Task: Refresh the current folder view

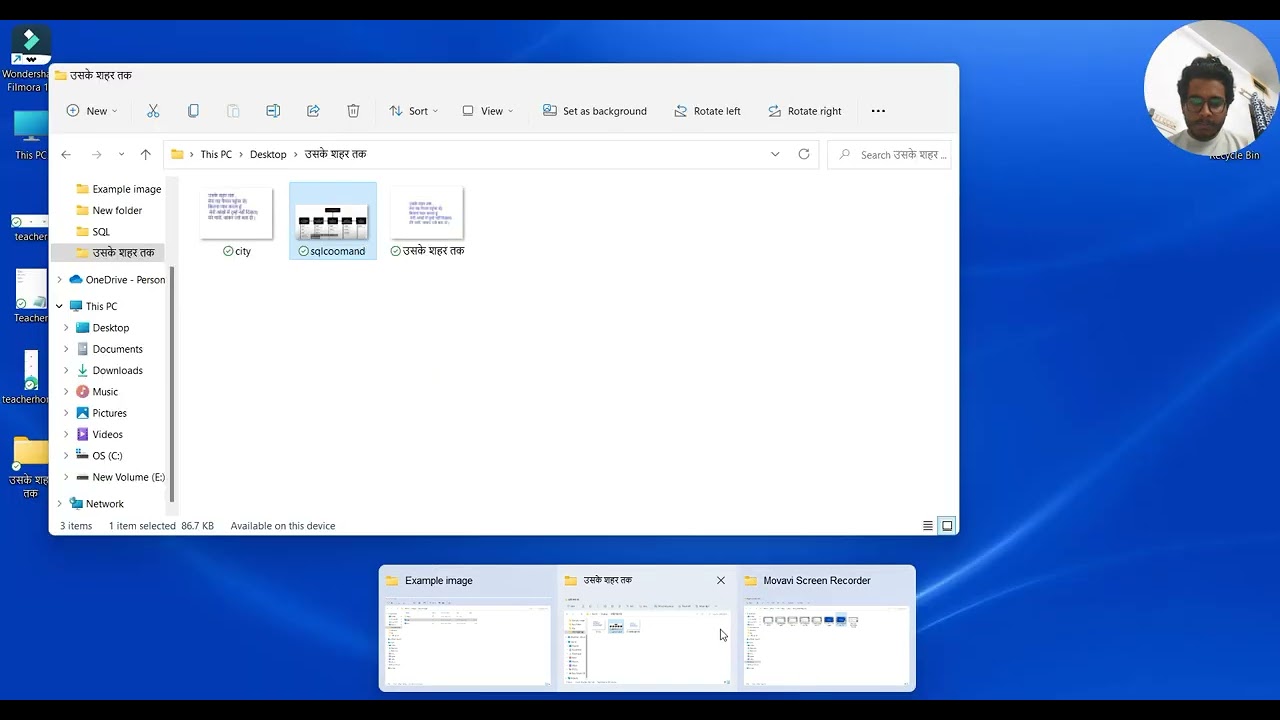Action: (803, 154)
